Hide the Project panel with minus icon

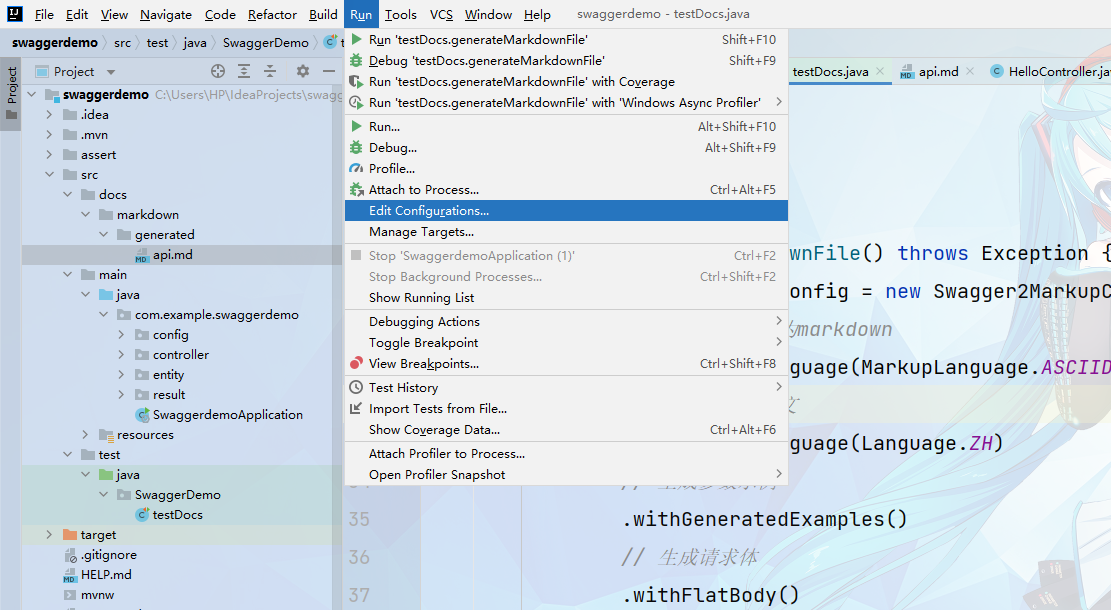coord(329,71)
